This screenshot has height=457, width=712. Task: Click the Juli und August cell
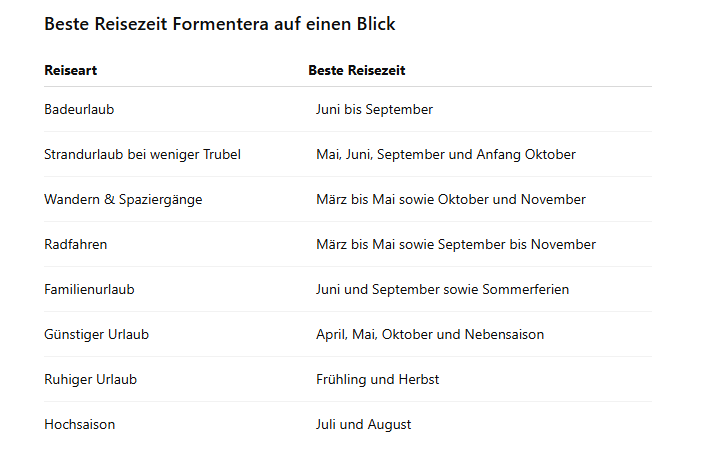[363, 424]
